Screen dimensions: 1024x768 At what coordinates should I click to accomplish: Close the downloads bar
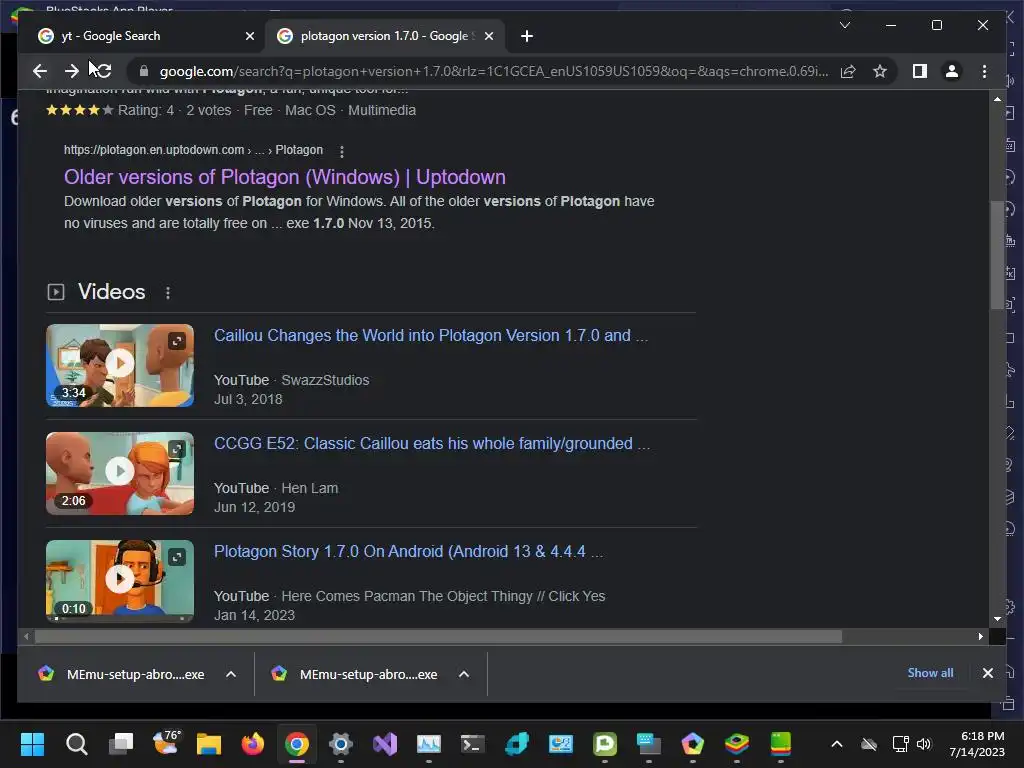point(987,673)
